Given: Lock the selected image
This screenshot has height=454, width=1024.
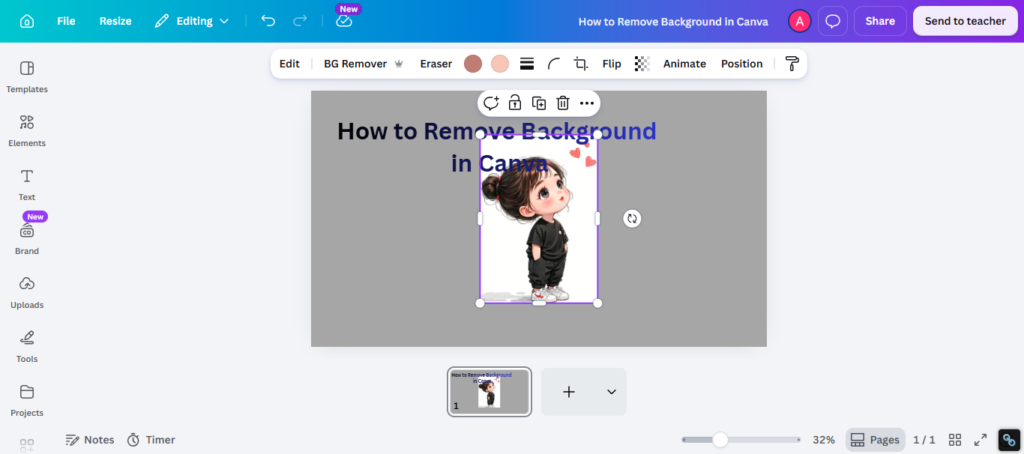Looking at the screenshot, I should 515,103.
